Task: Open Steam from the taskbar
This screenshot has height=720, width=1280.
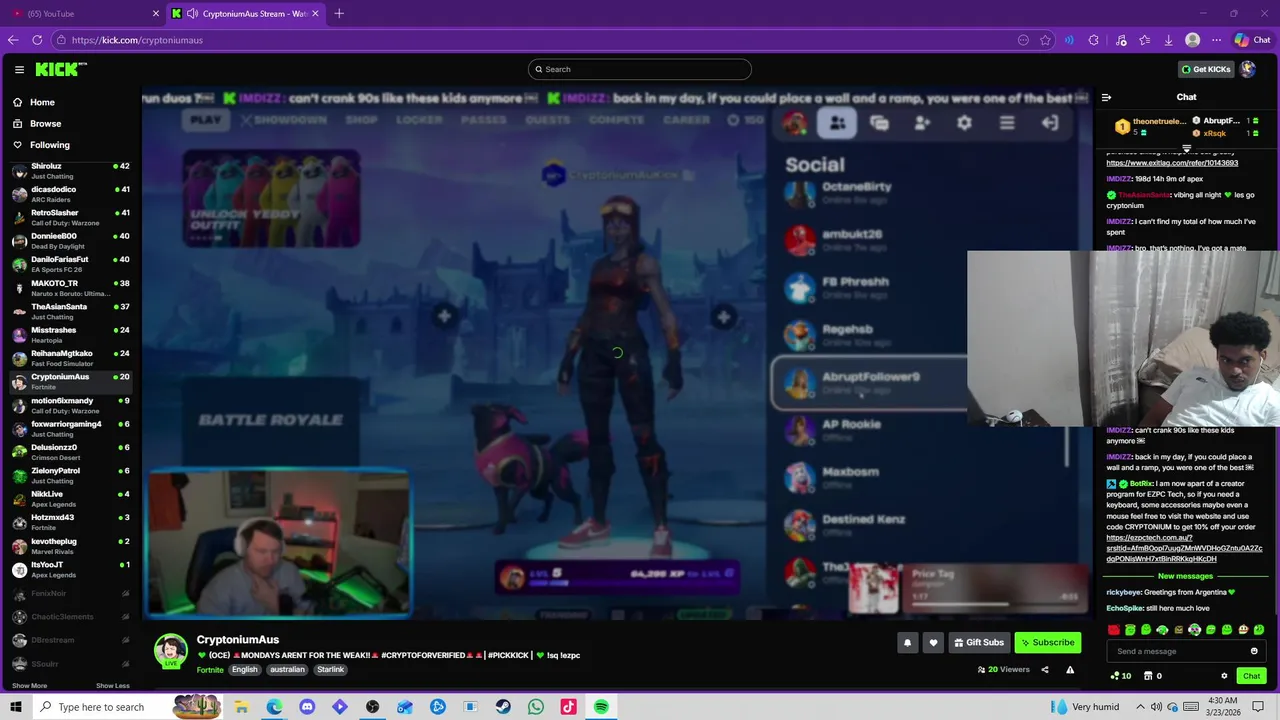Action: tap(503, 707)
